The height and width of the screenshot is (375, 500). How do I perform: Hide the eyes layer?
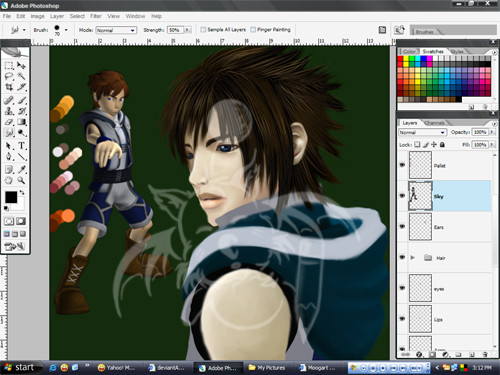tap(402, 288)
